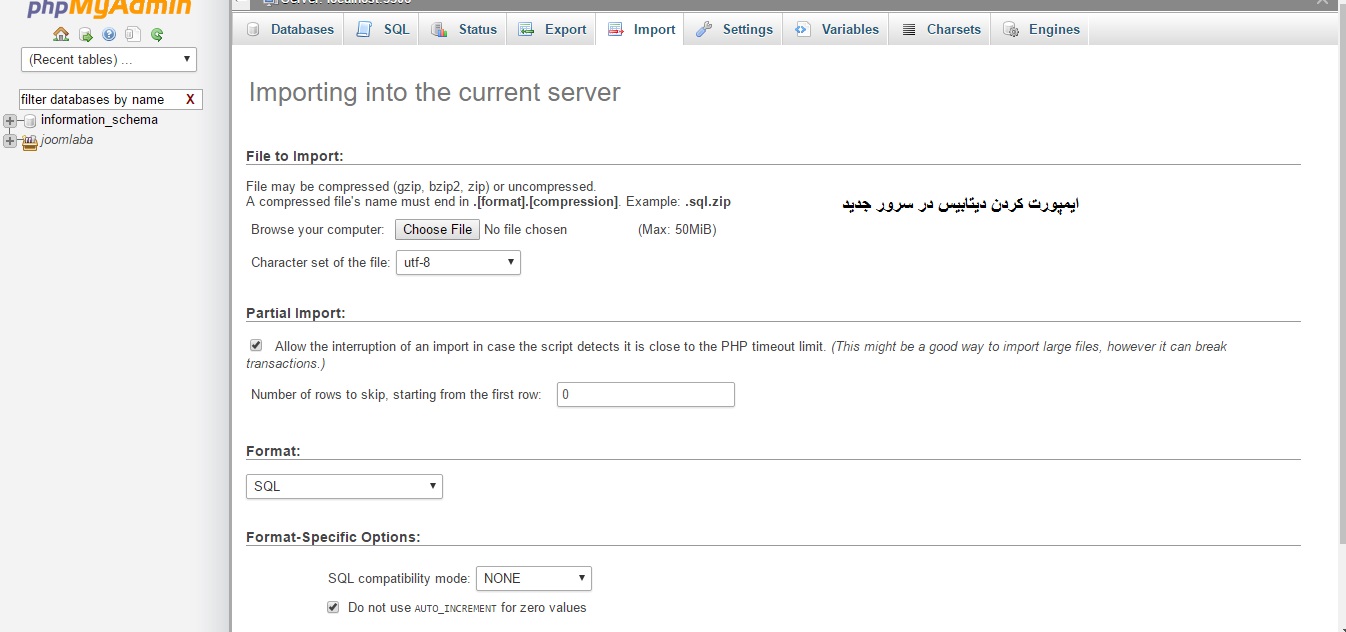Open the Recent tables dropdown
The image size is (1346, 632).
click(x=109, y=59)
